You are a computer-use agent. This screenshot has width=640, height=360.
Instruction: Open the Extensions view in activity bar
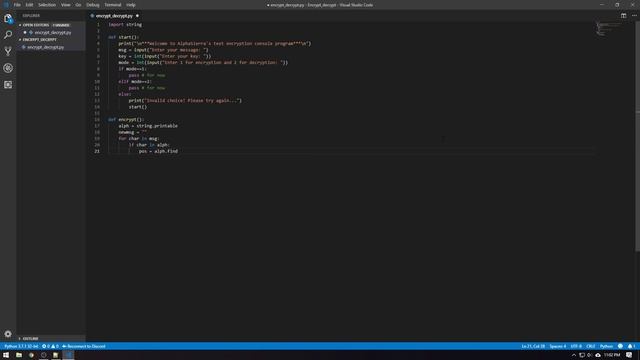point(8,84)
